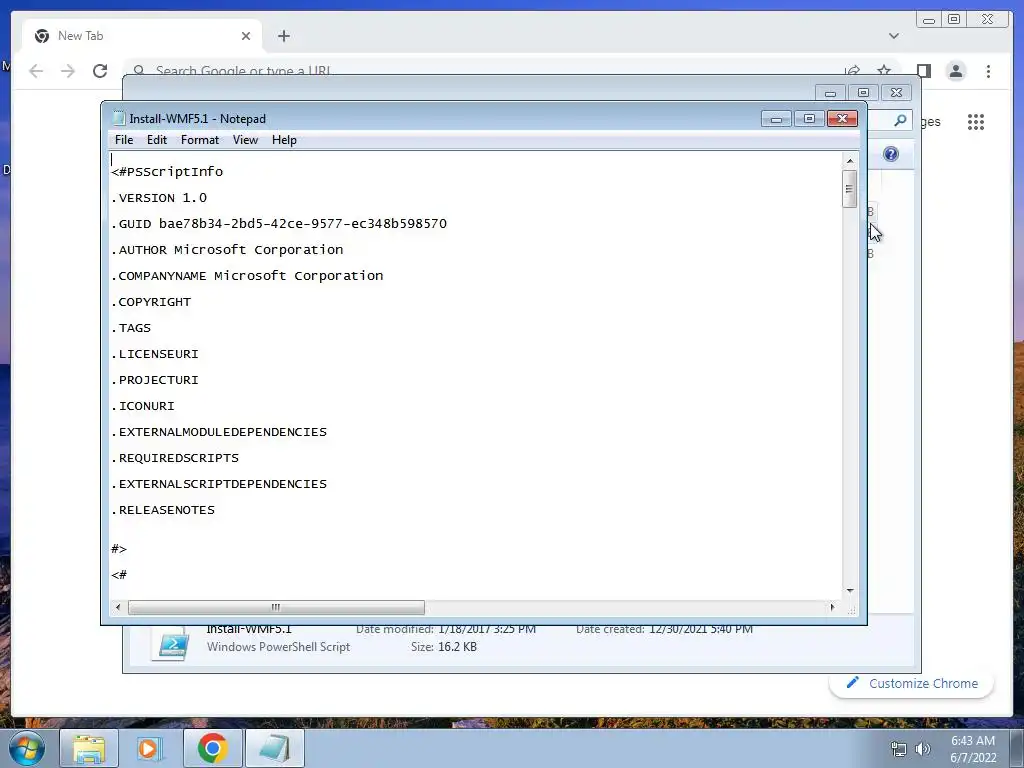The height and width of the screenshot is (768, 1024).
Task: Open the Chrome profile avatar menu
Action: (956, 71)
